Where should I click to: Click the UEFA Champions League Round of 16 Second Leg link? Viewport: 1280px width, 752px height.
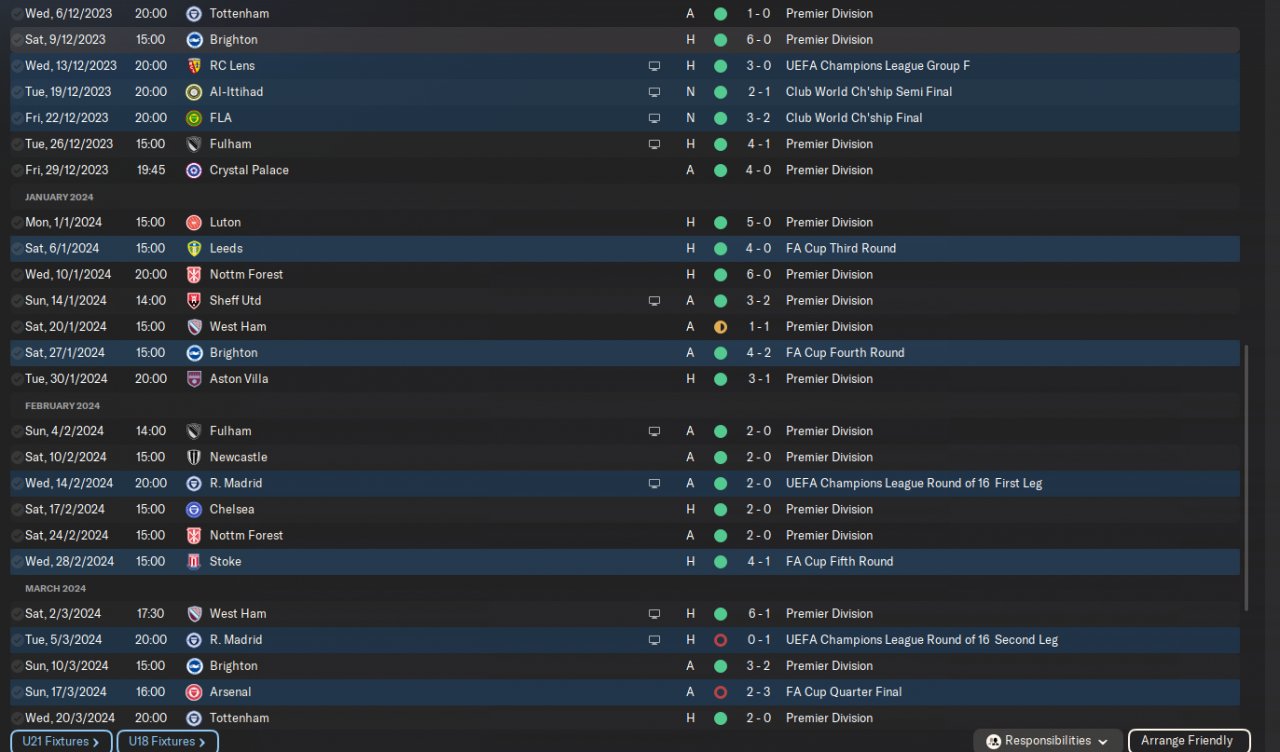(921, 640)
